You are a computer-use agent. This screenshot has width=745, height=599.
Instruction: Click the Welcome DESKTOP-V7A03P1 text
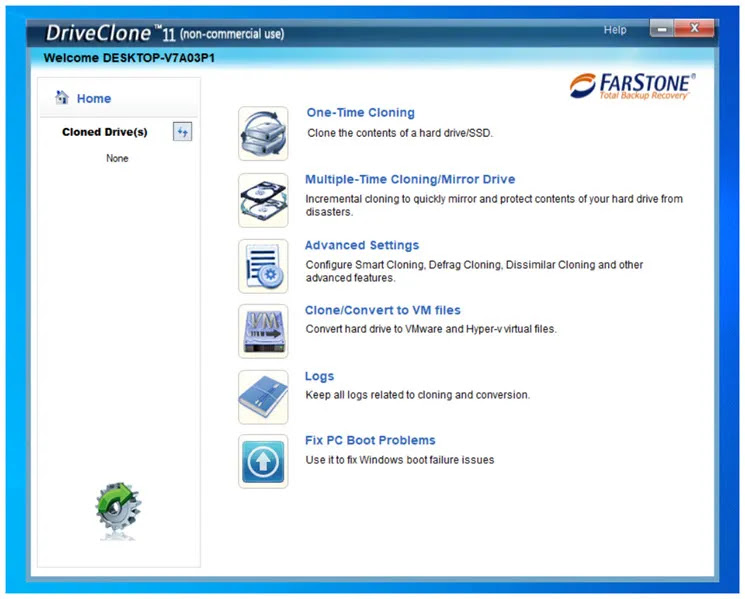point(129,58)
